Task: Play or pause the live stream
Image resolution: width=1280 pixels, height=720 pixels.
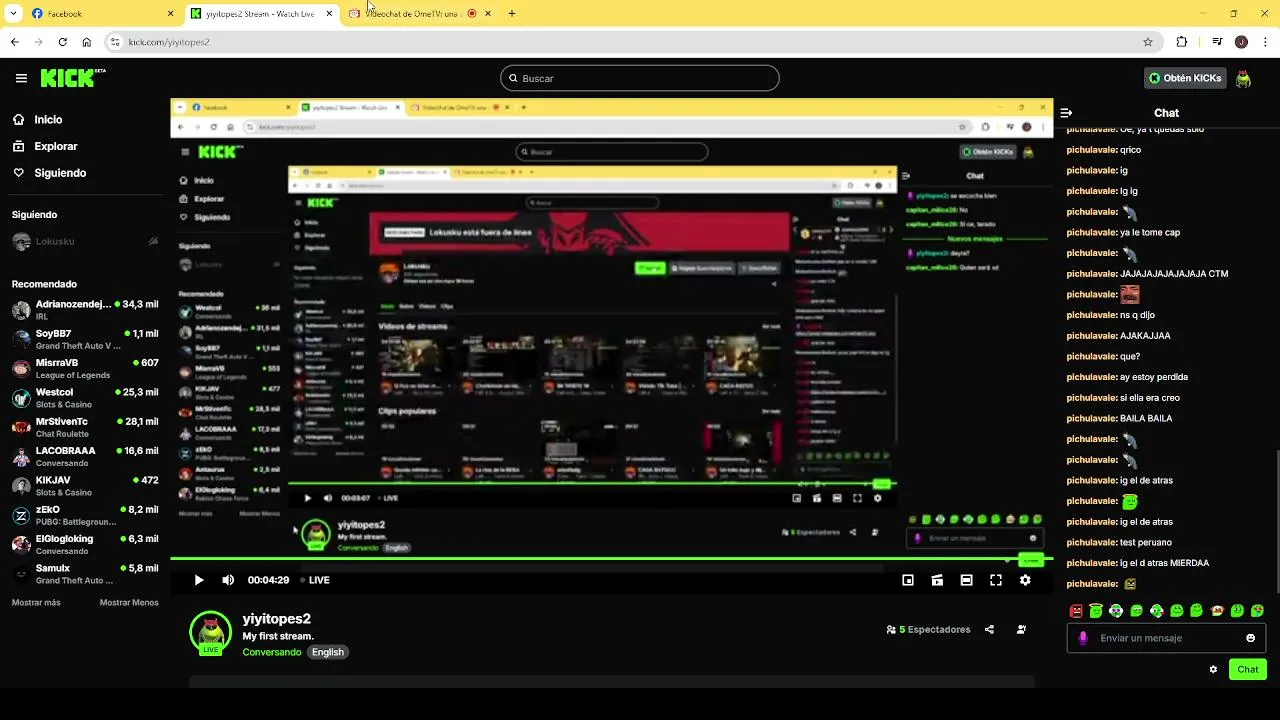Action: (x=199, y=580)
